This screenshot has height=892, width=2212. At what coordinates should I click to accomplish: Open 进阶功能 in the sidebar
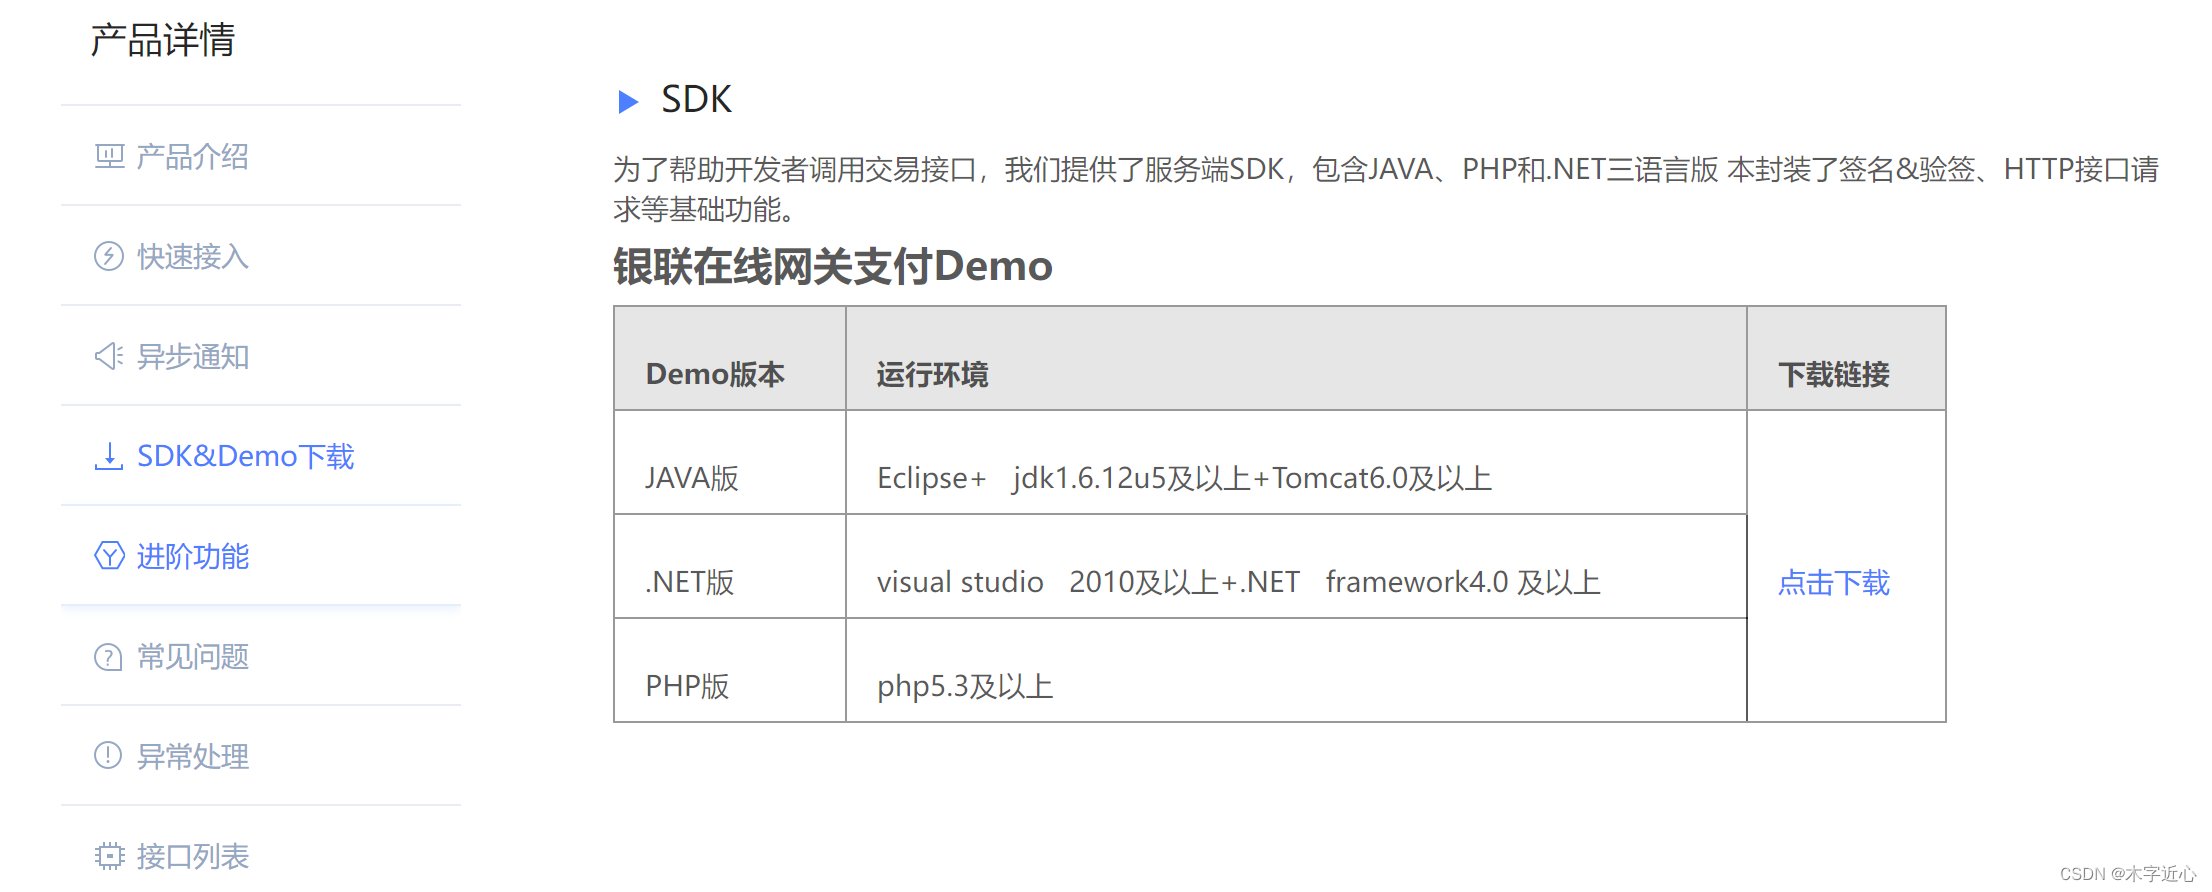point(192,557)
